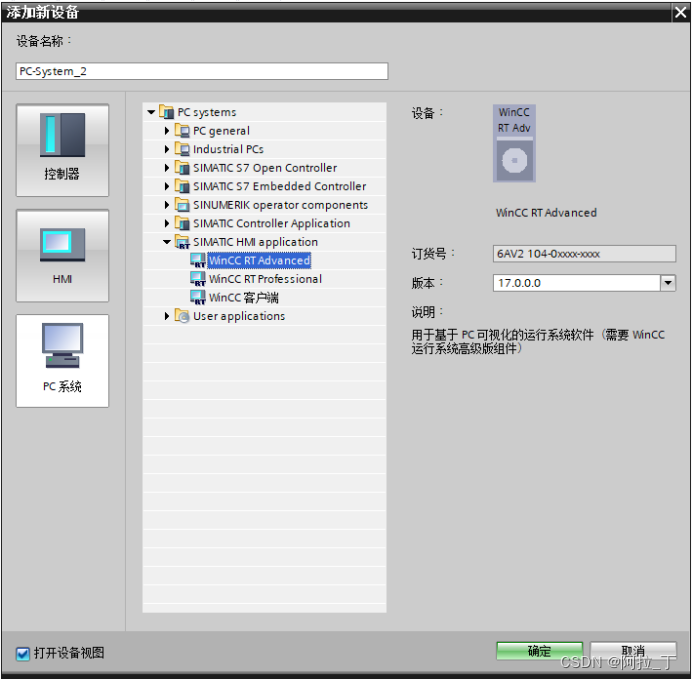Select the 控制器 controller category
692x680 pixels.
[x=62, y=150]
